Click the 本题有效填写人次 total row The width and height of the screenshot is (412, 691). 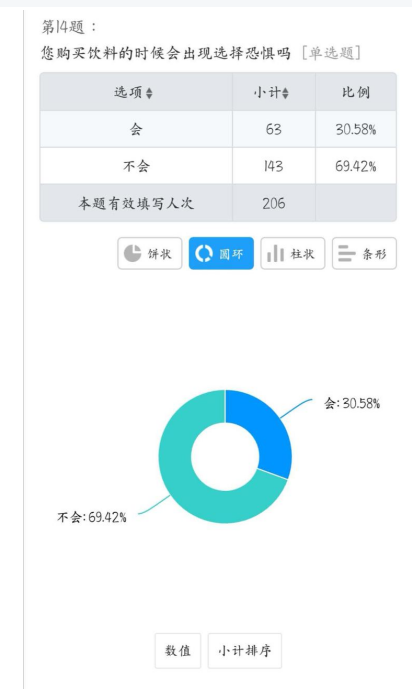218,203
